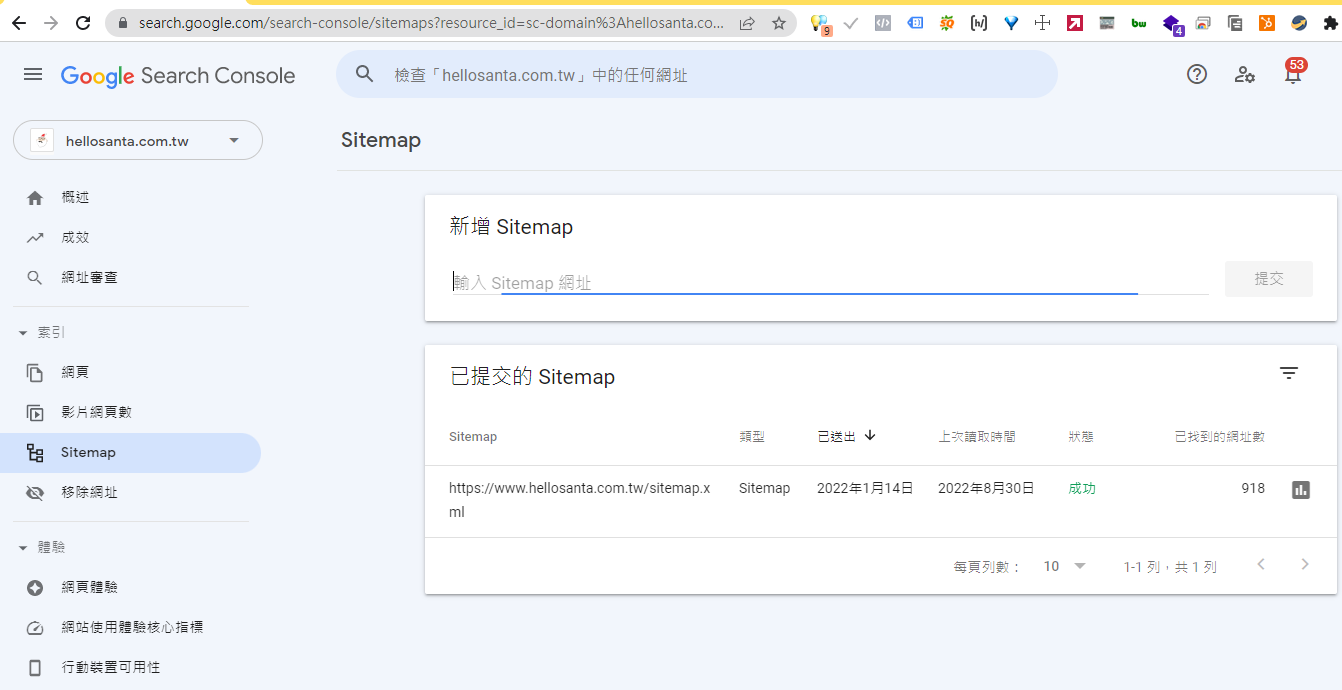Bookmark this page with star icon
This screenshot has width=1342, height=690.
[x=779, y=23]
